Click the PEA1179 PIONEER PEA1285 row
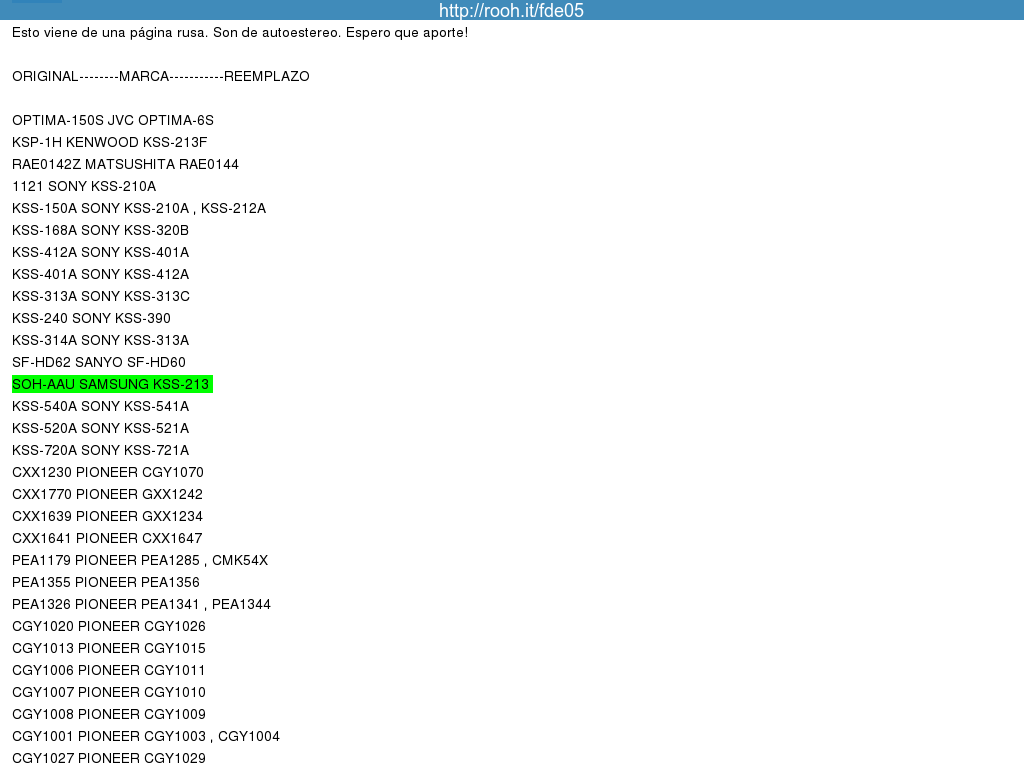 tap(139, 560)
